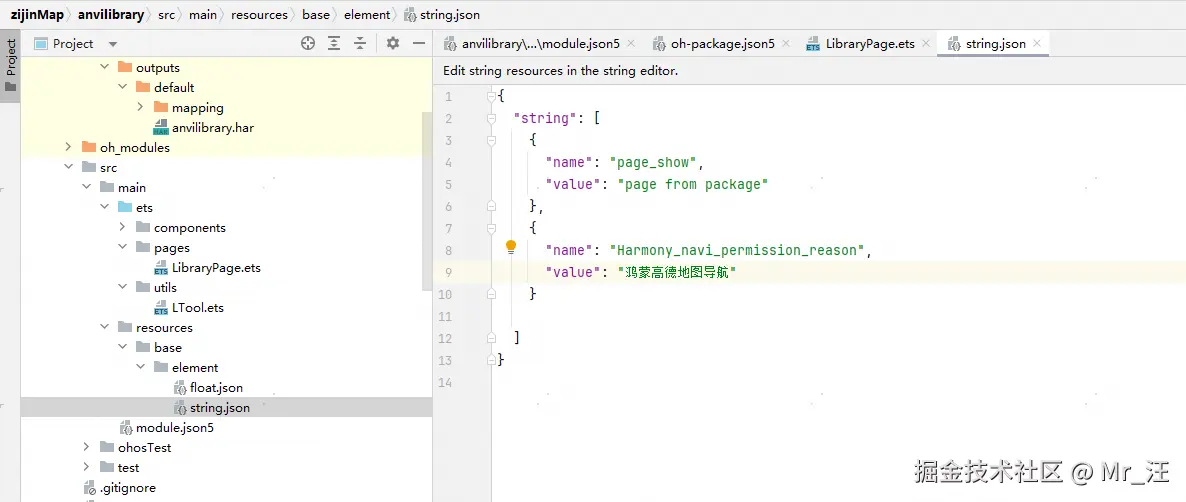Screen dimensions: 1186x502
Task: Click anvilibrary in breadcrumb path
Action: point(110,14)
